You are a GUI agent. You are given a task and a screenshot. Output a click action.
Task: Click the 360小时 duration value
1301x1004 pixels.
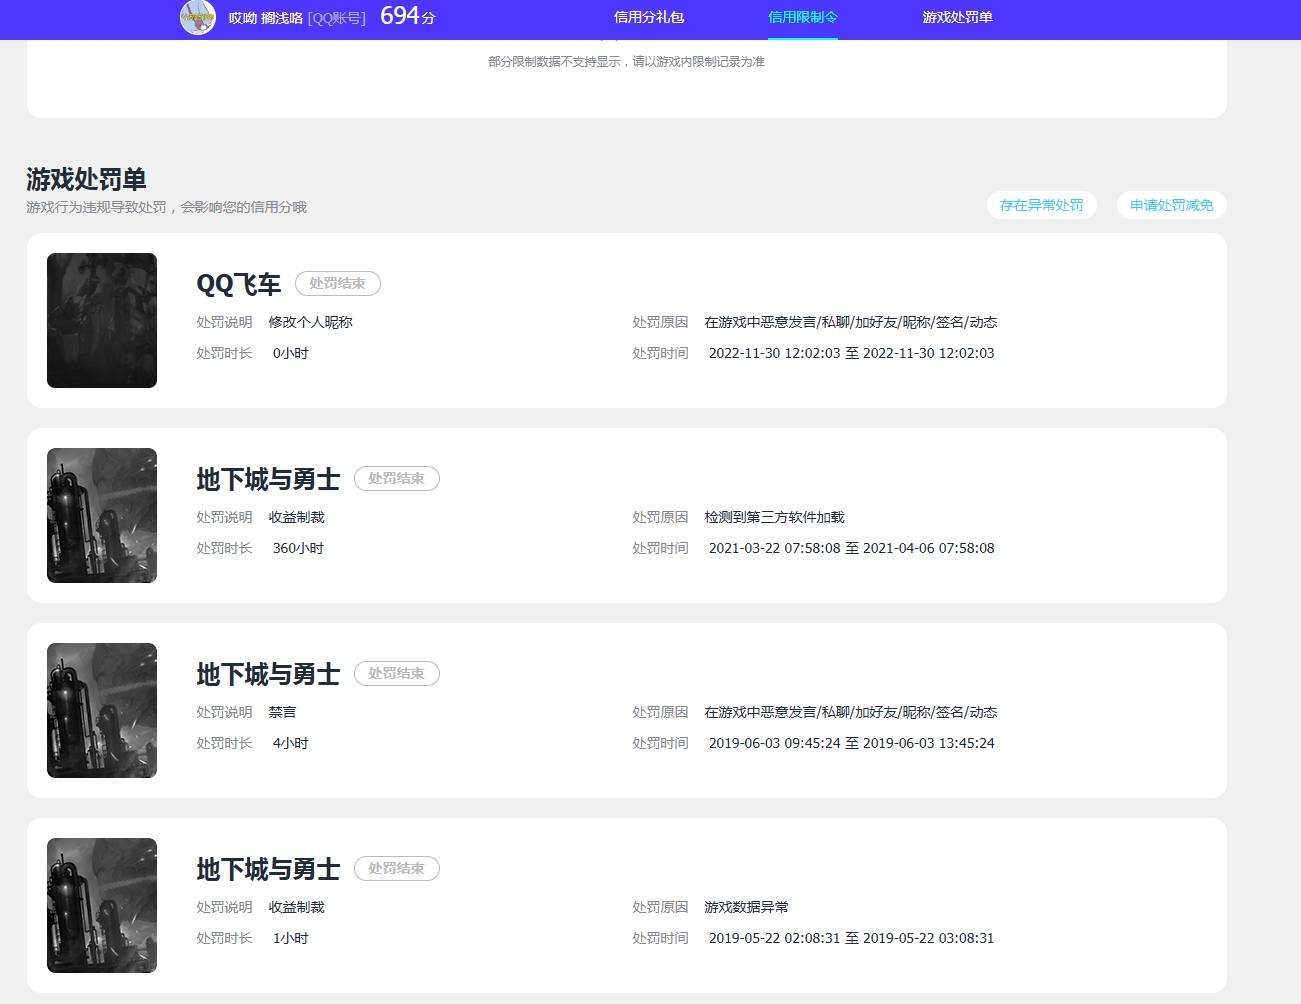pos(298,548)
